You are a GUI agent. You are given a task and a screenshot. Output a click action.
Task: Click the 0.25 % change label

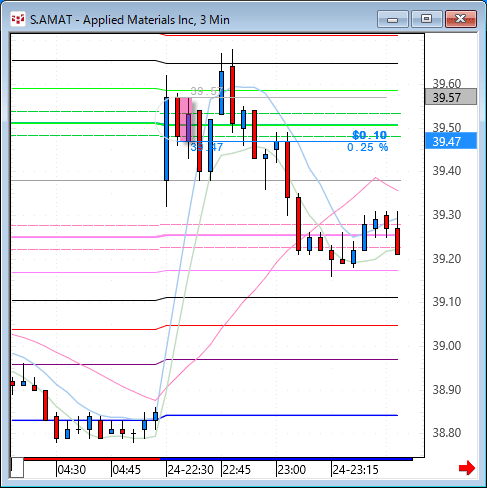(367, 147)
